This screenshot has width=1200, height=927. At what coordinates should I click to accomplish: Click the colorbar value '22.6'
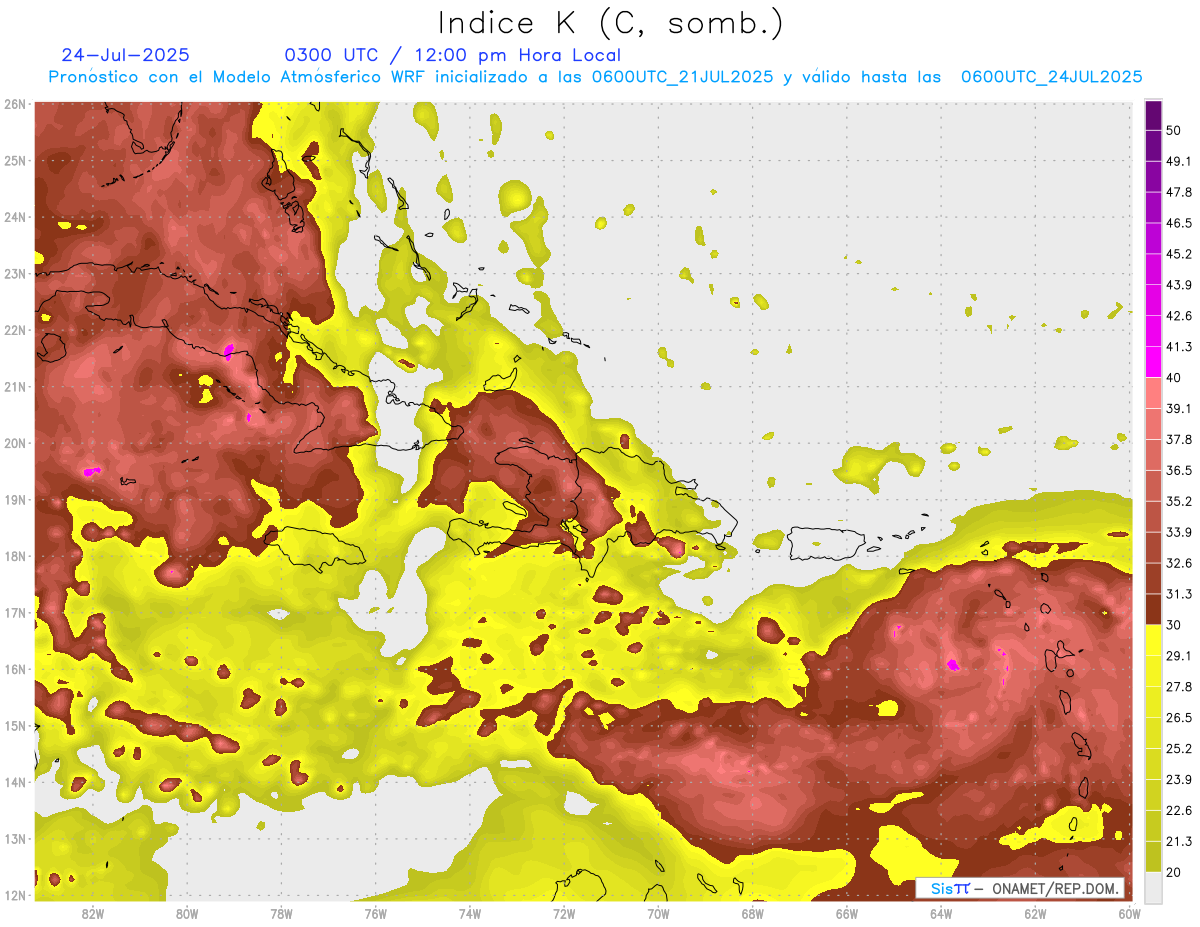1179,811
